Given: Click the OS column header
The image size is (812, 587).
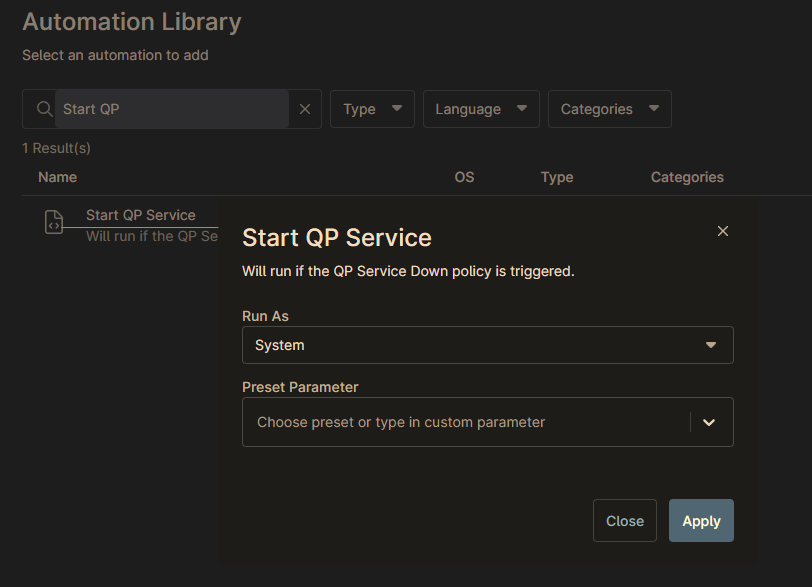Looking at the screenshot, I should (464, 177).
